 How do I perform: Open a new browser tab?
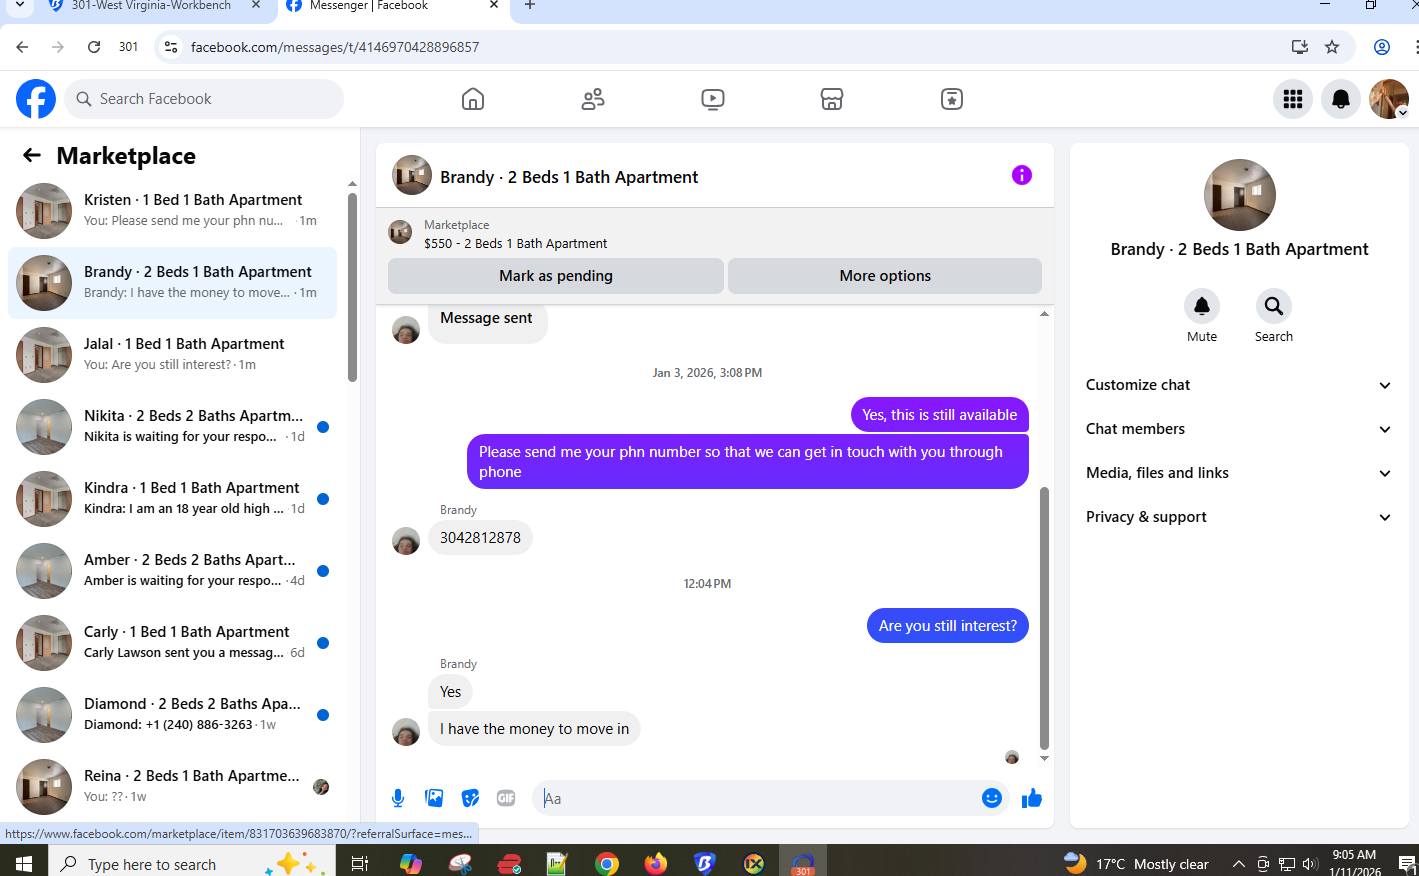pos(530,6)
